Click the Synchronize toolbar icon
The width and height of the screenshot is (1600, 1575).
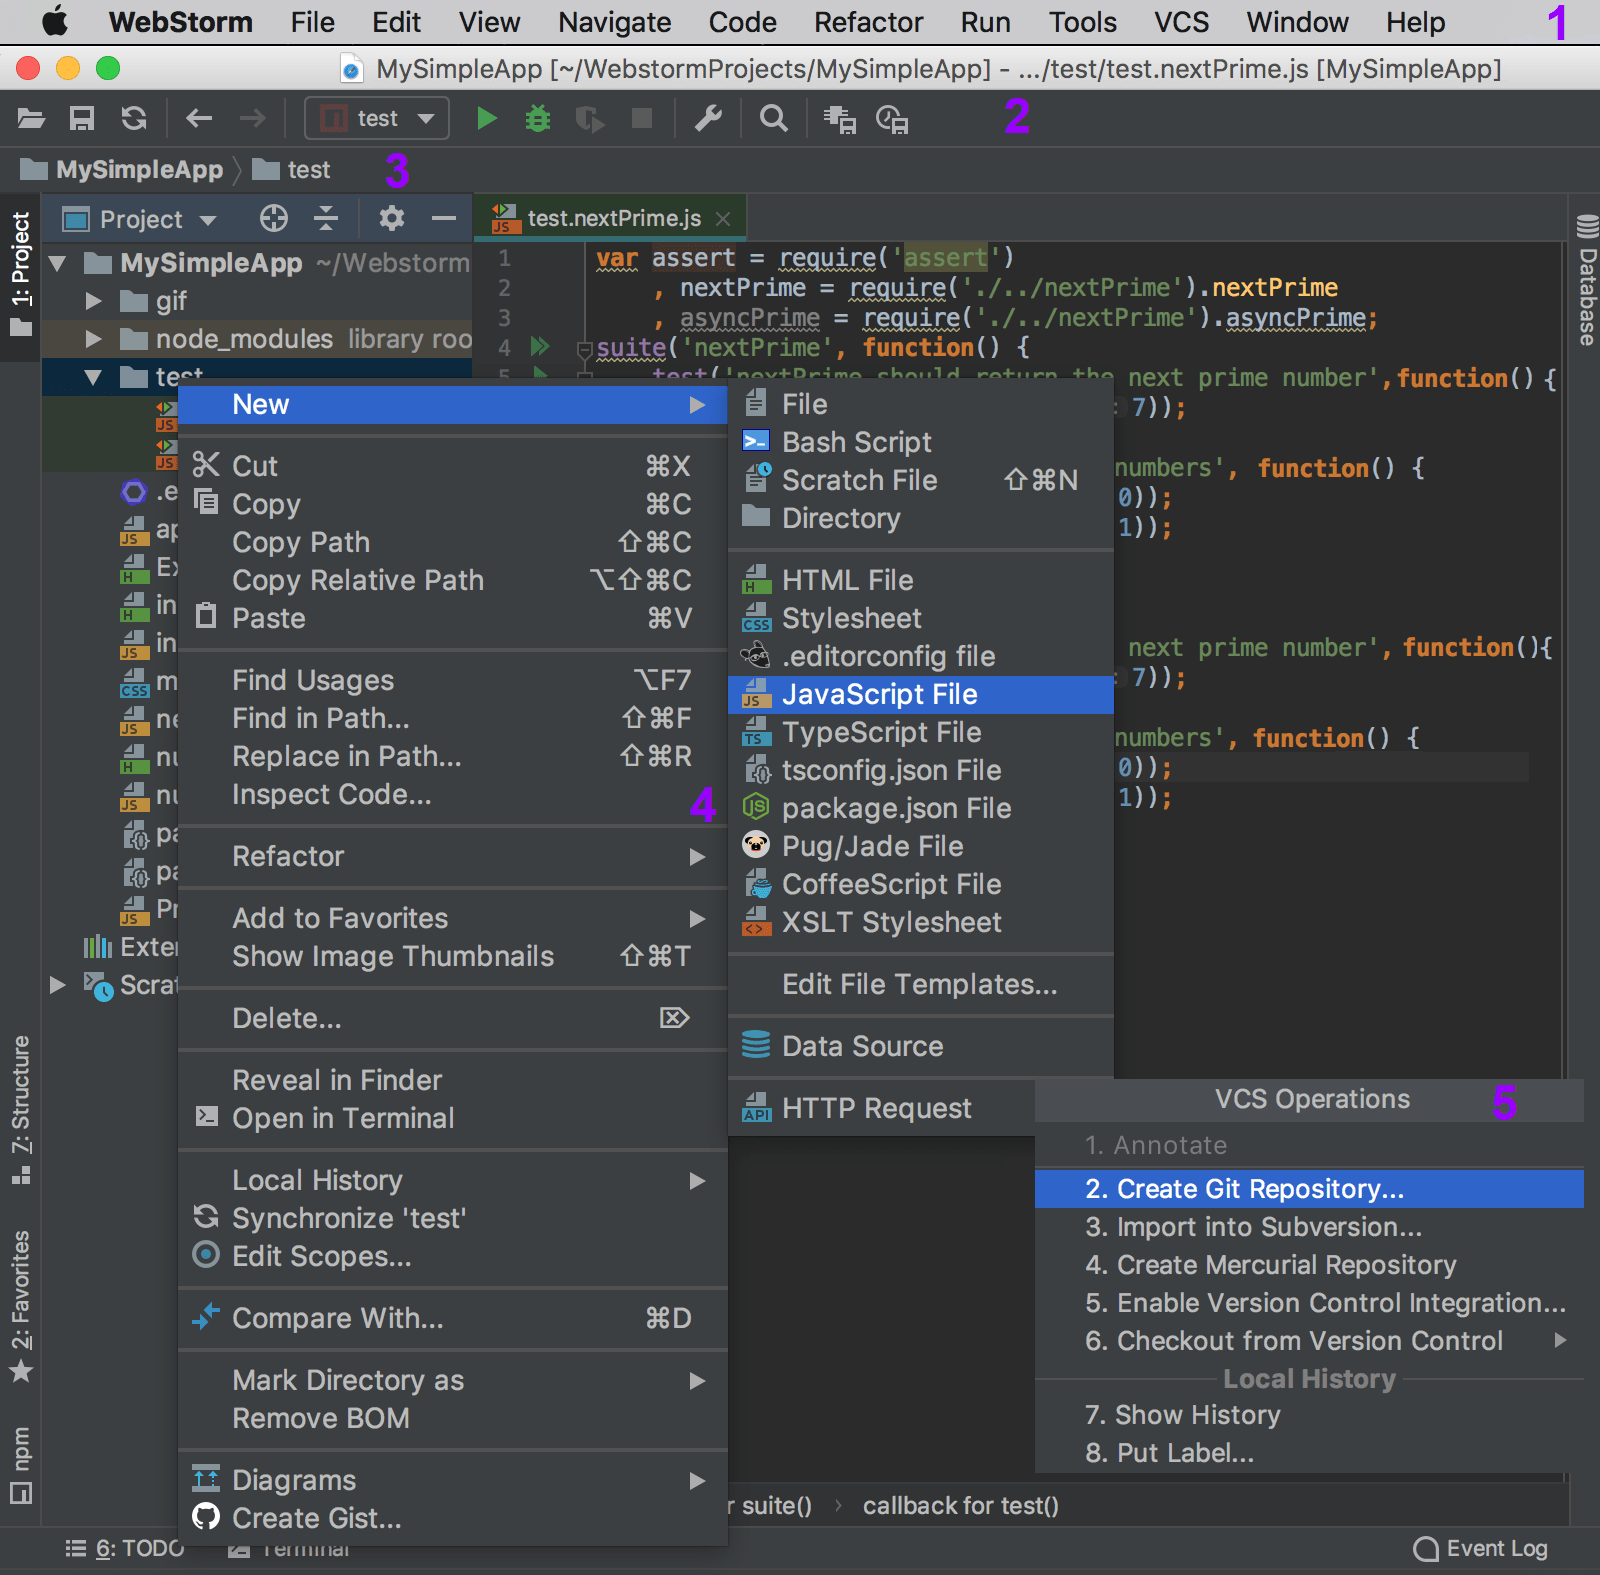coord(134,119)
